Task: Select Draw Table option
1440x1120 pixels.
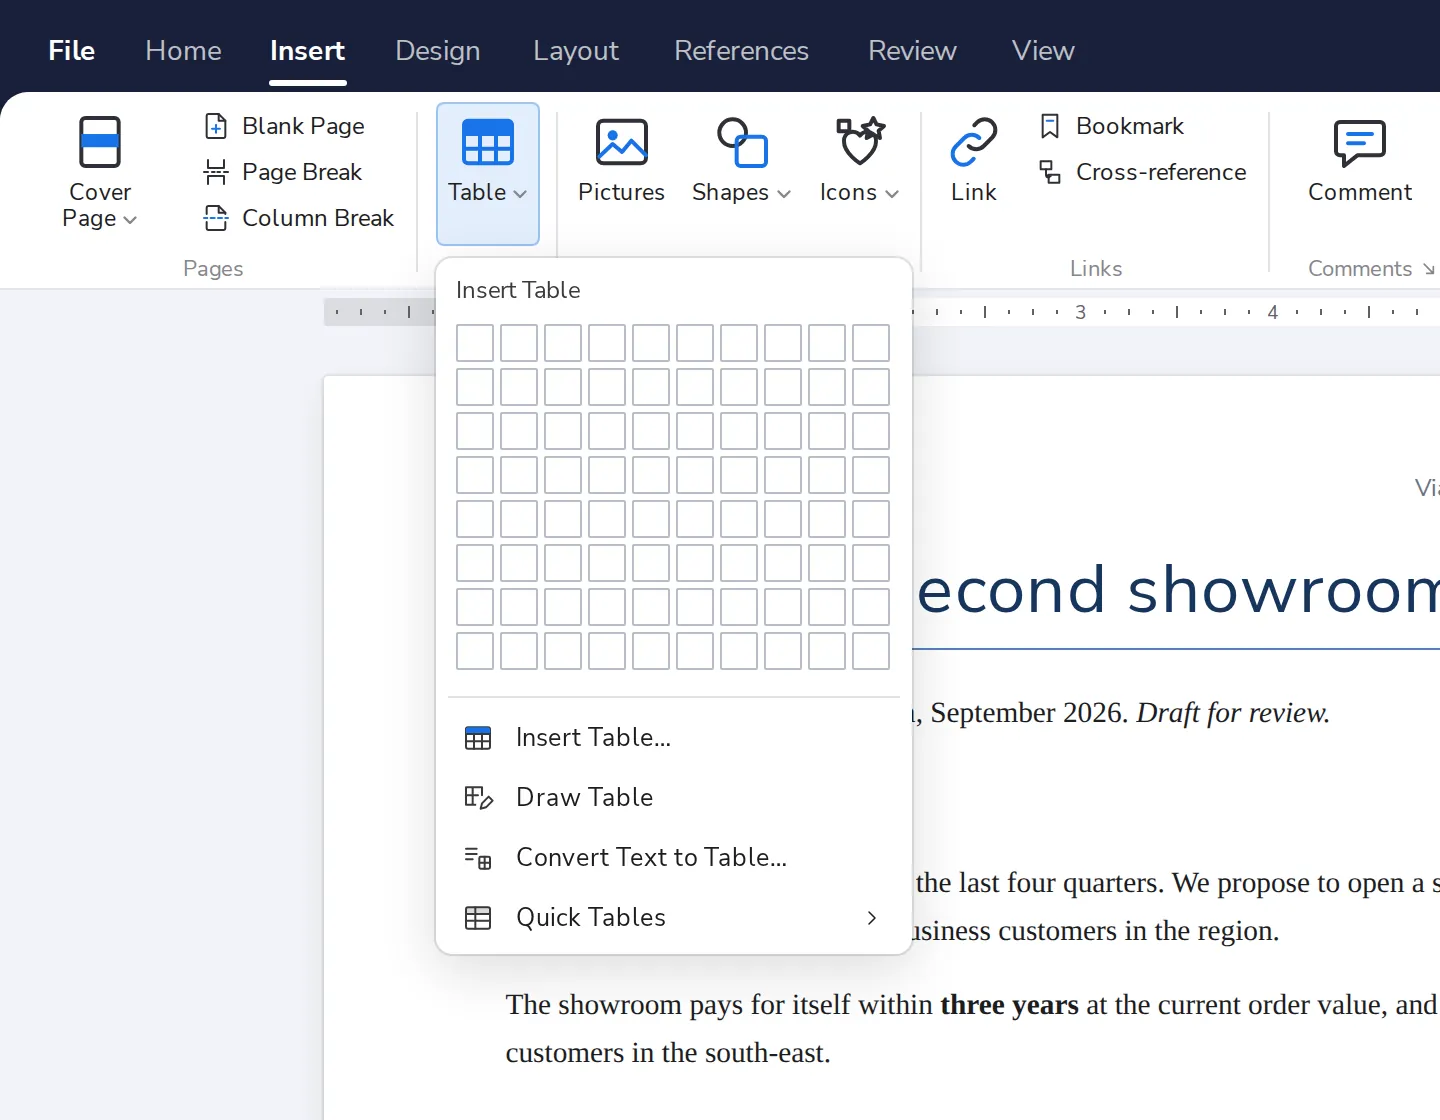Action: pyautogui.click(x=674, y=797)
